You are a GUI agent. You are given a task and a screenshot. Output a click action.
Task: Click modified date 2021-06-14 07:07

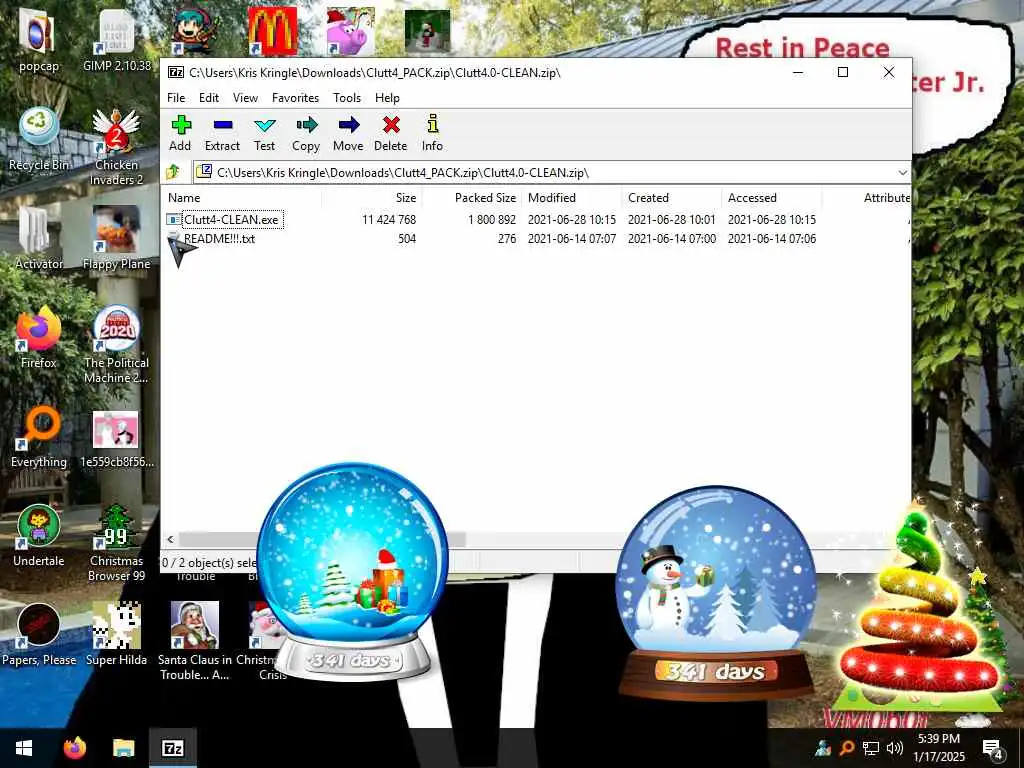coord(572,239)
